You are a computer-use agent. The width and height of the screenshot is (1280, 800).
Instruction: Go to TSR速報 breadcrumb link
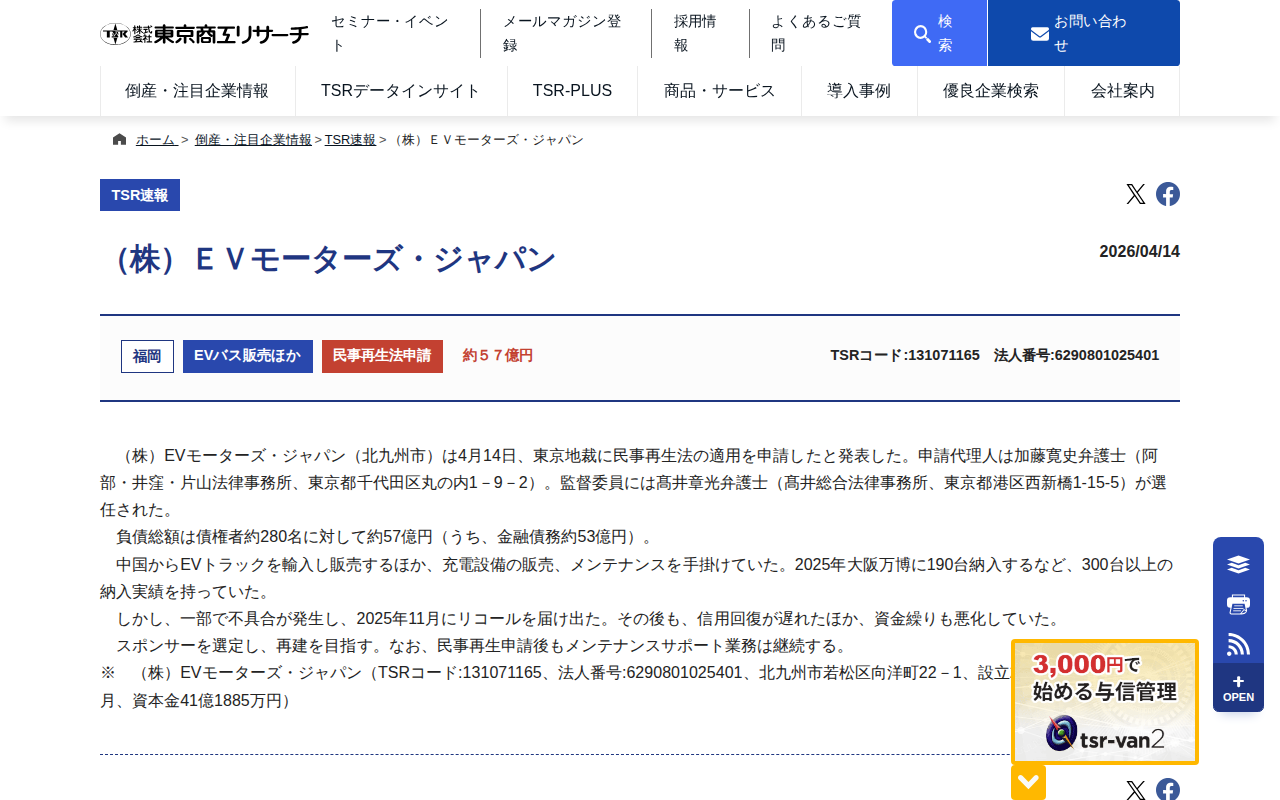pos(350,140)
